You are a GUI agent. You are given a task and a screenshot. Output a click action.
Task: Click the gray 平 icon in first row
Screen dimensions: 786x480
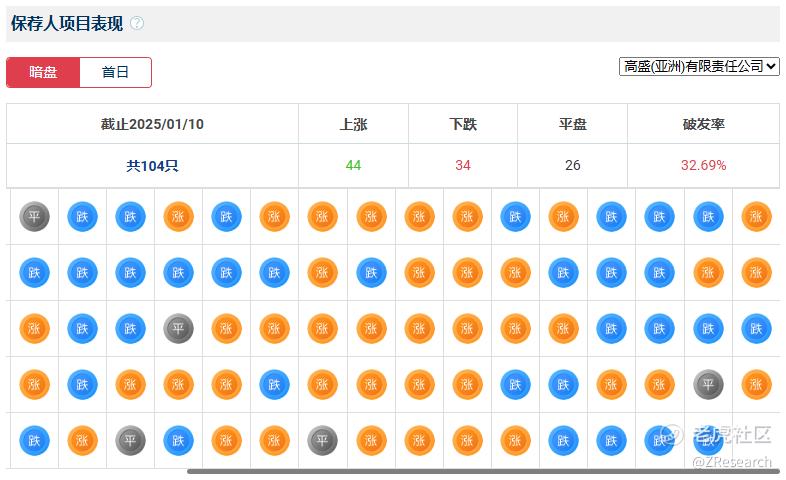pos(35,216)
